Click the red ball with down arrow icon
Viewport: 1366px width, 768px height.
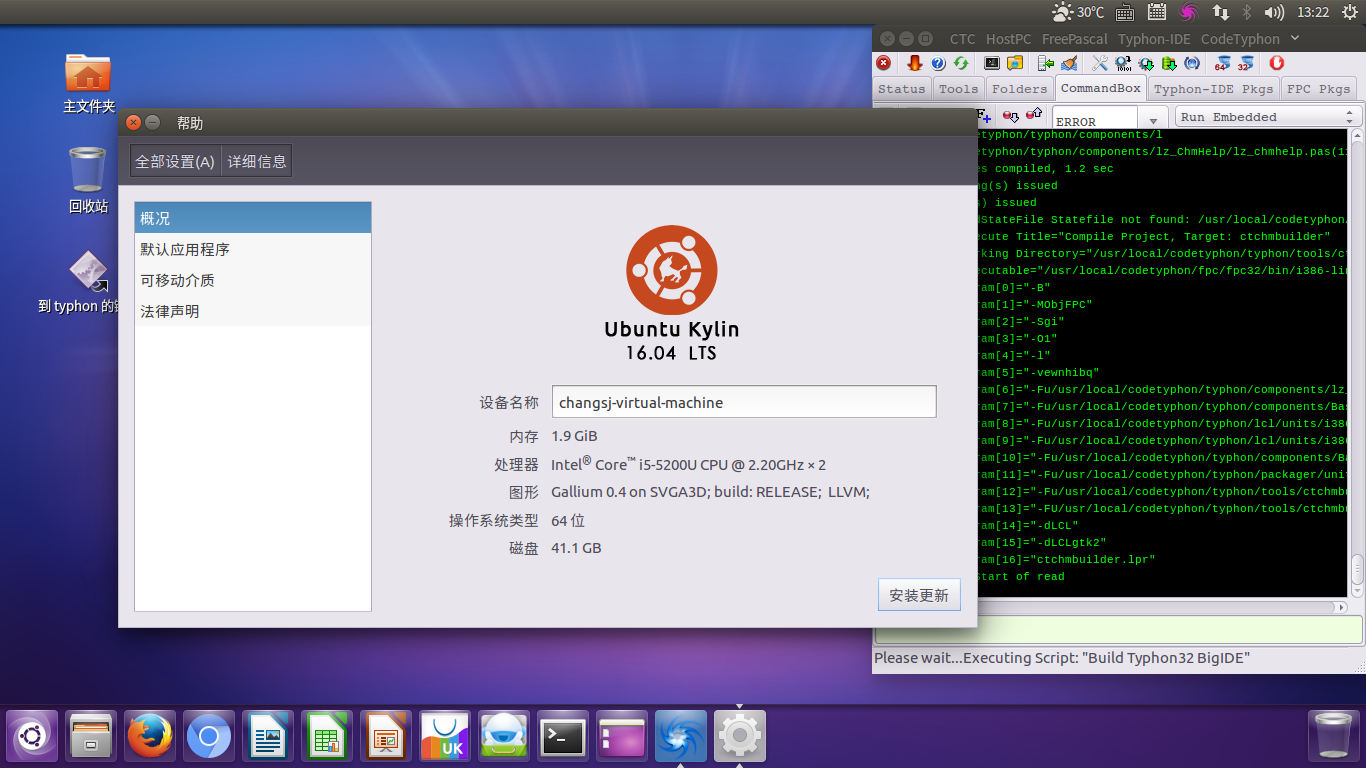coord(1011,116)
